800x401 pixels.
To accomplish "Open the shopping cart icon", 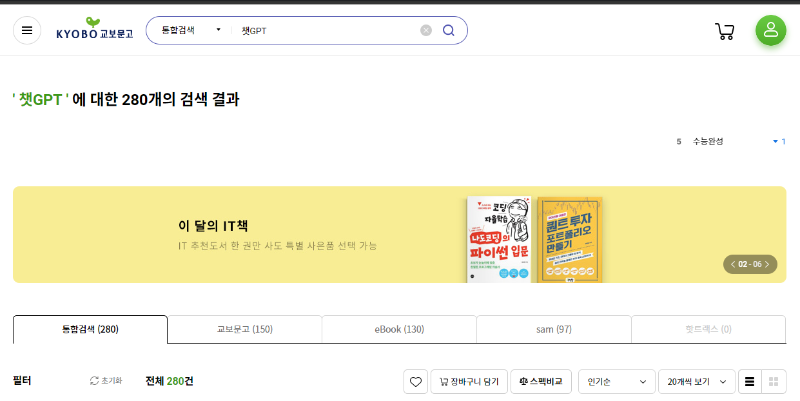I will [x=724, y=31].
